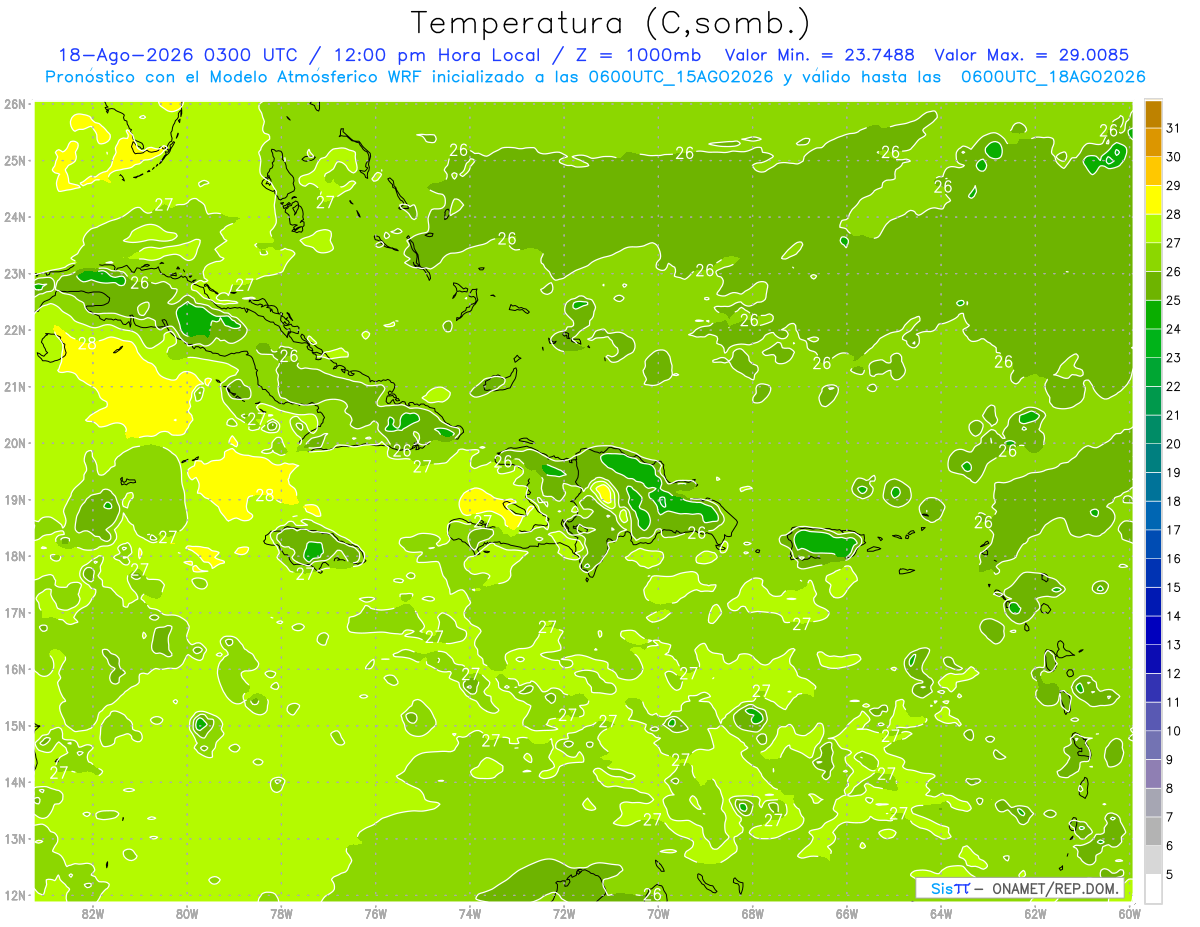This screenshot has width=1200, height=927.
Task: Click the legend swatch between 24 and 25
Action: pos(1153,315)
